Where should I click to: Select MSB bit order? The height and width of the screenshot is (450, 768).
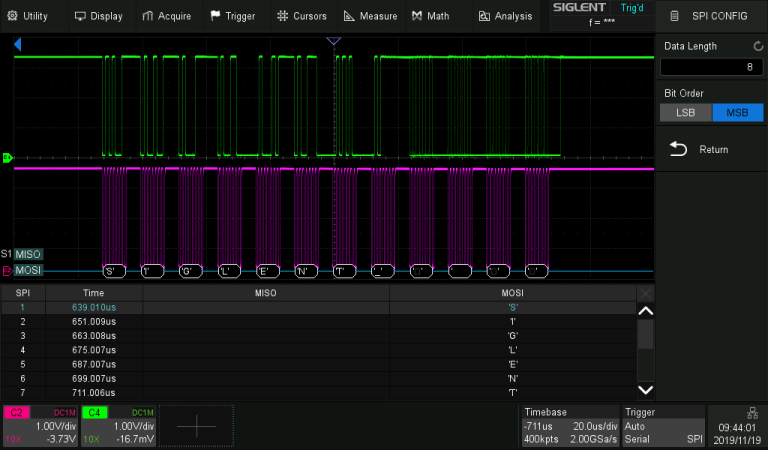tap(737, 112)
